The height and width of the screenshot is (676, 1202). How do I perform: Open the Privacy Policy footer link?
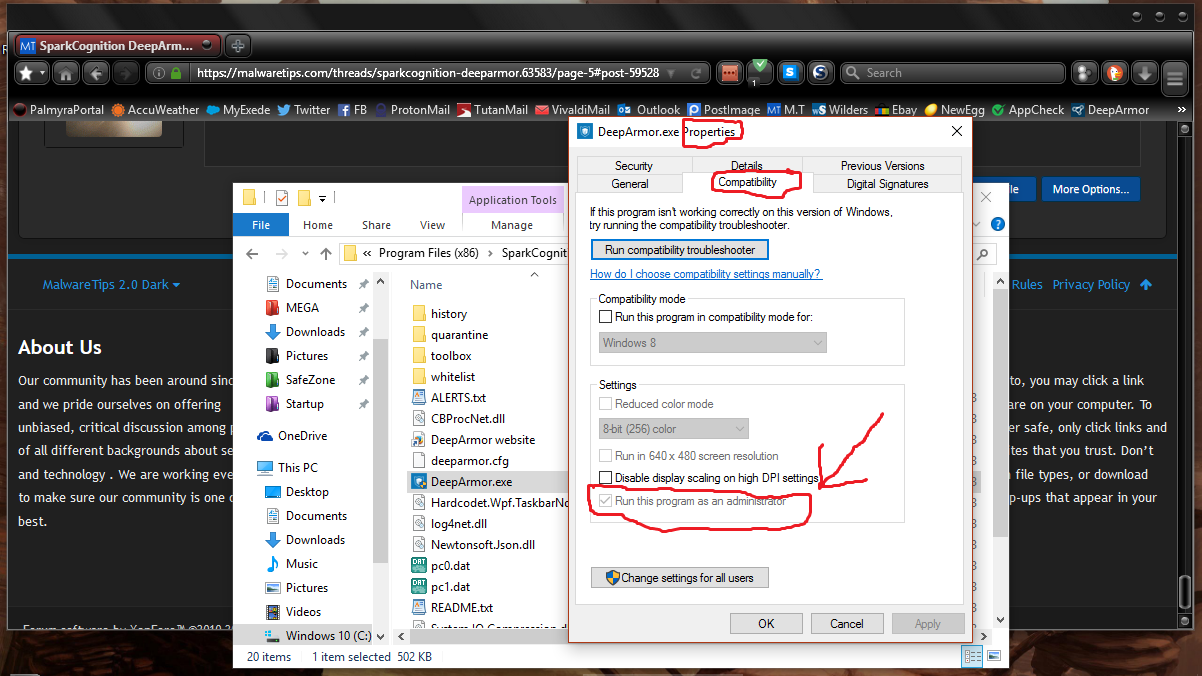(x=1091, y=285)
